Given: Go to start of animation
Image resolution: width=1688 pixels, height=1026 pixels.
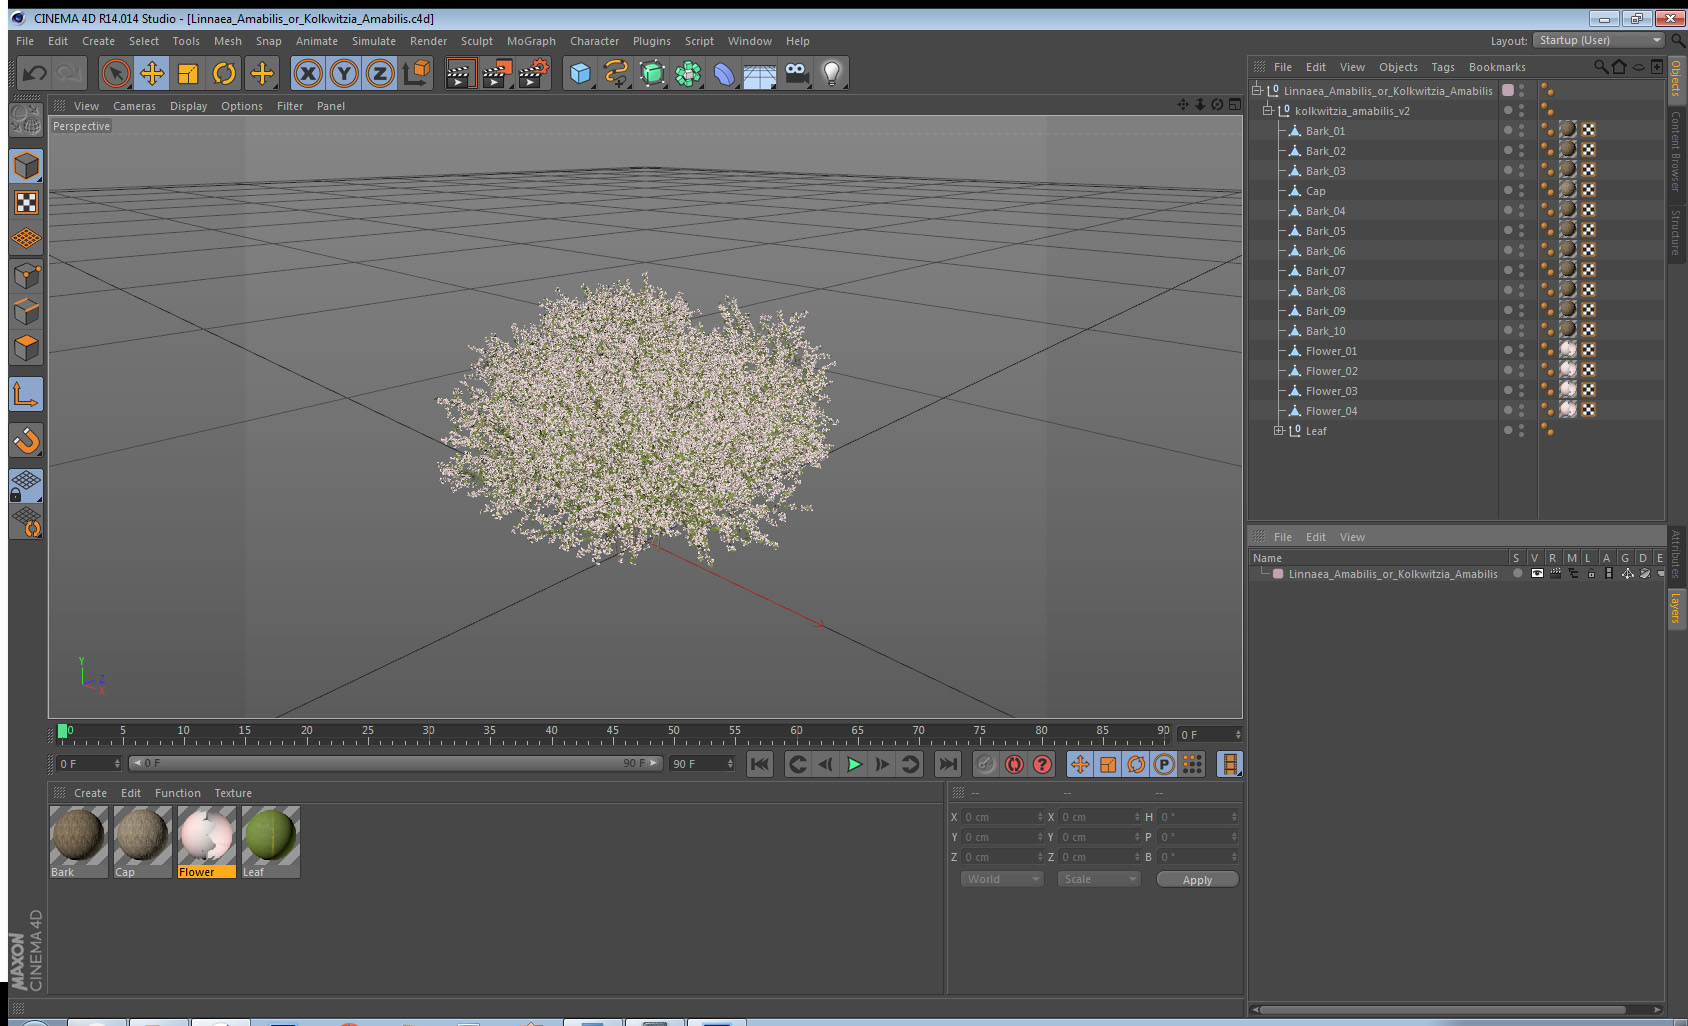Looking at the screenshot, I should tap(760, 764).
